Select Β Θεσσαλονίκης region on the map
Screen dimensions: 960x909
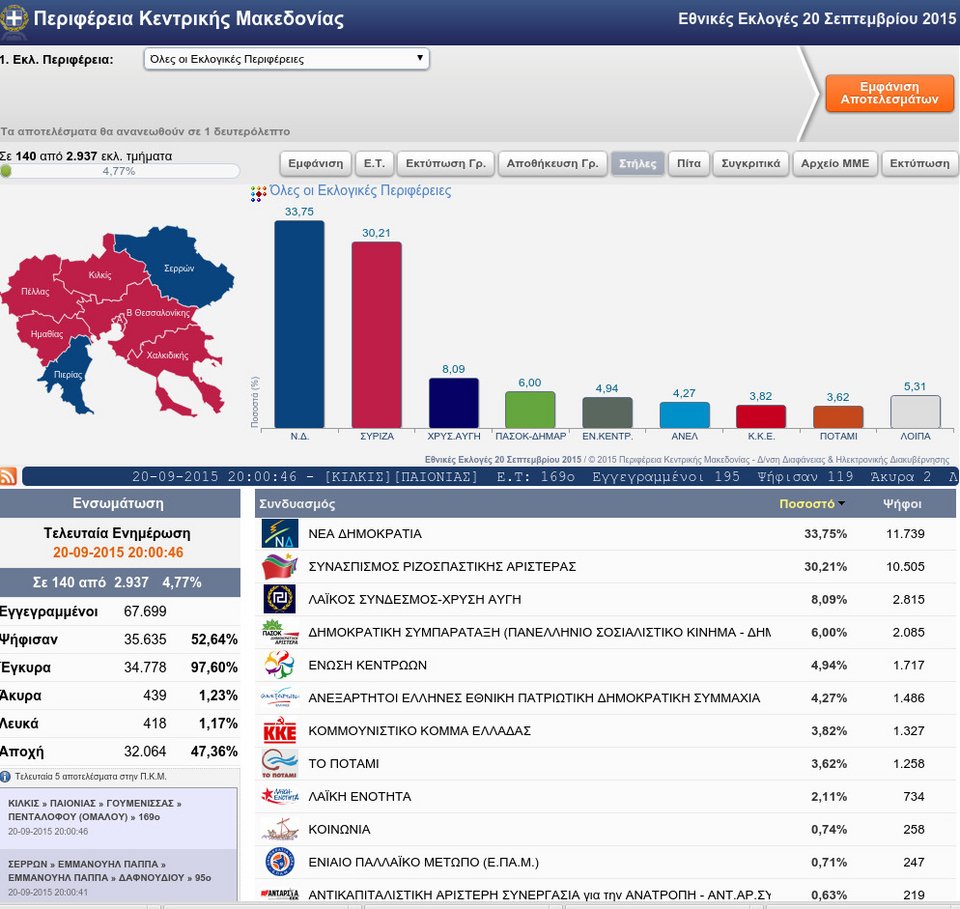[157, 313]
